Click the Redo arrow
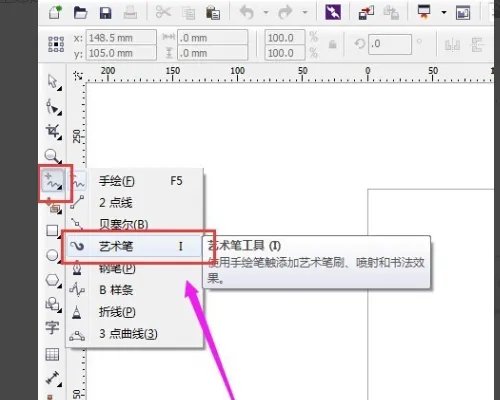Image resolution: width=500 pixels, height=400 pixels. coord(286,13)
